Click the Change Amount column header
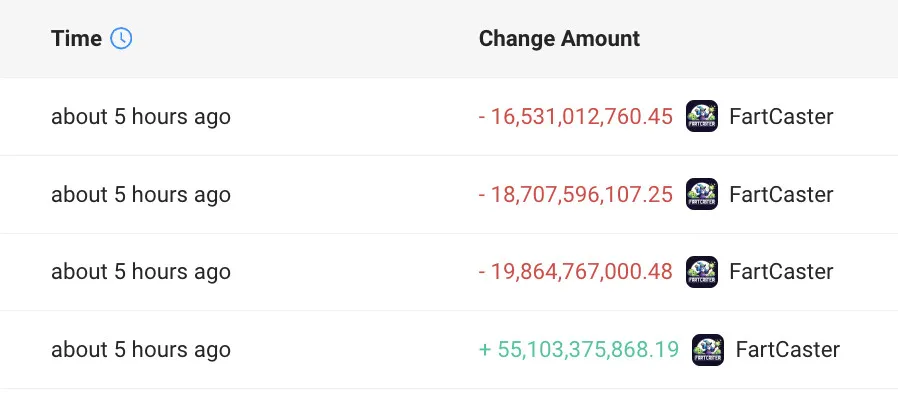Screen dimensions: 898x402 click(559, 39)
